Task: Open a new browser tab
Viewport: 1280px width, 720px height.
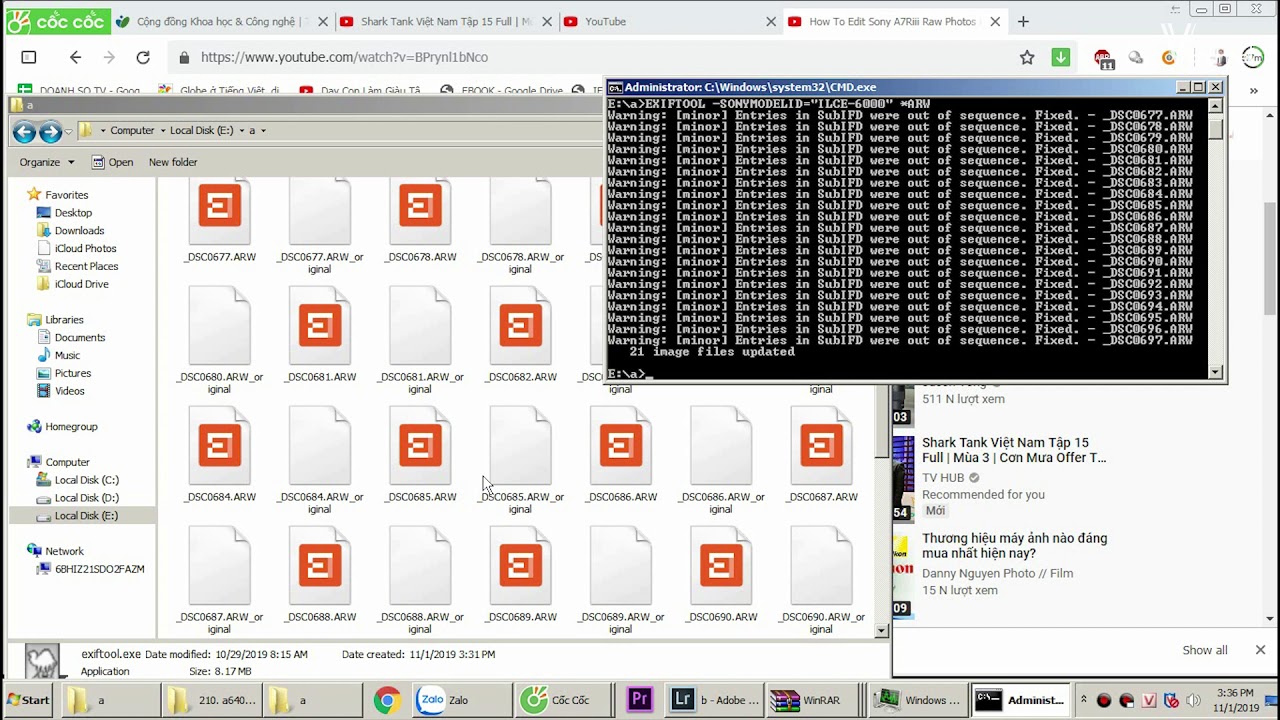Action: 1023,21
